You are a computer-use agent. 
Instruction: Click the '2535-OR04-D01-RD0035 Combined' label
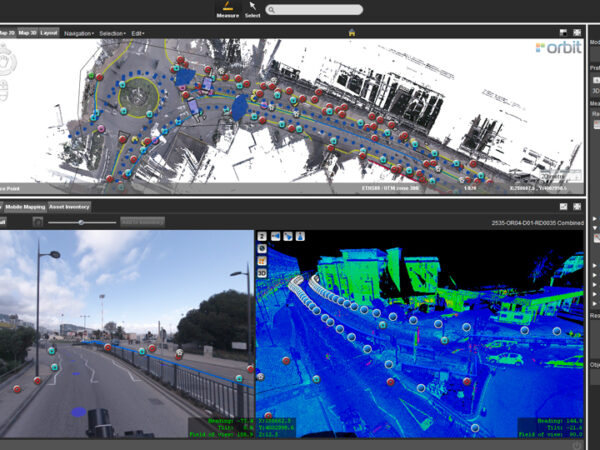click(x=537, y=223)
